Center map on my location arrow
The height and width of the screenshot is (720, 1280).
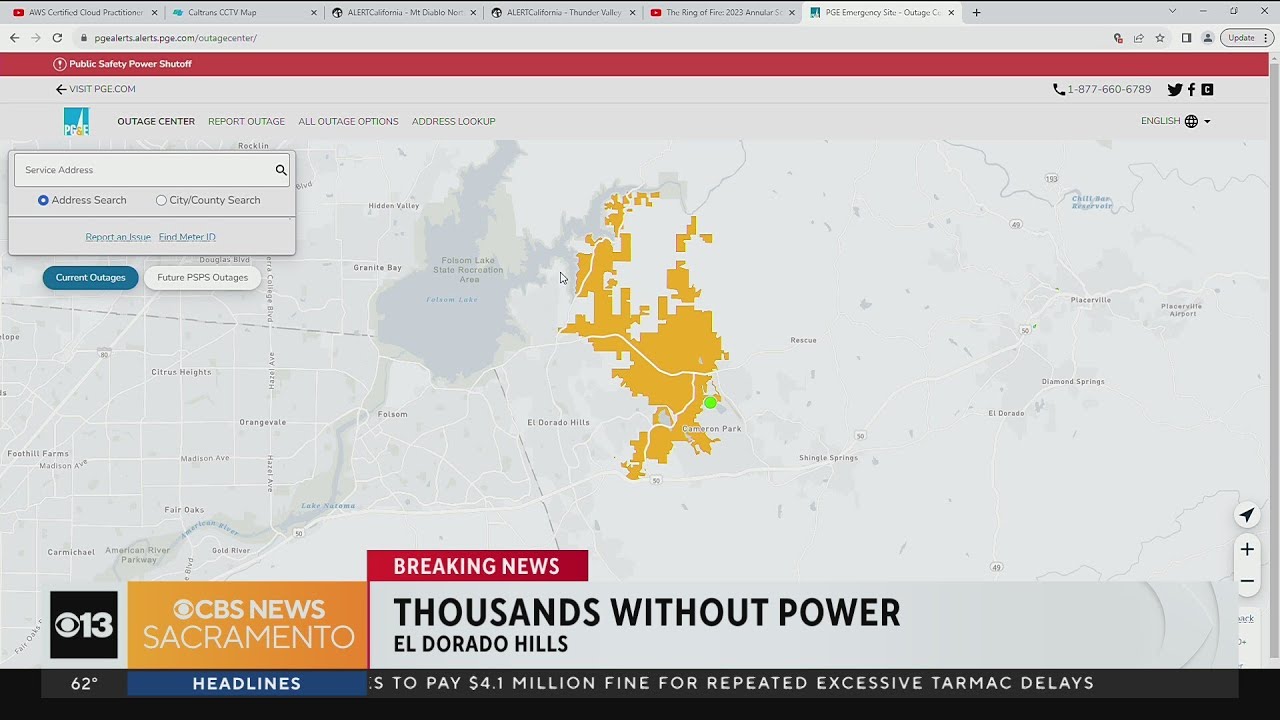pos(1247,516)
